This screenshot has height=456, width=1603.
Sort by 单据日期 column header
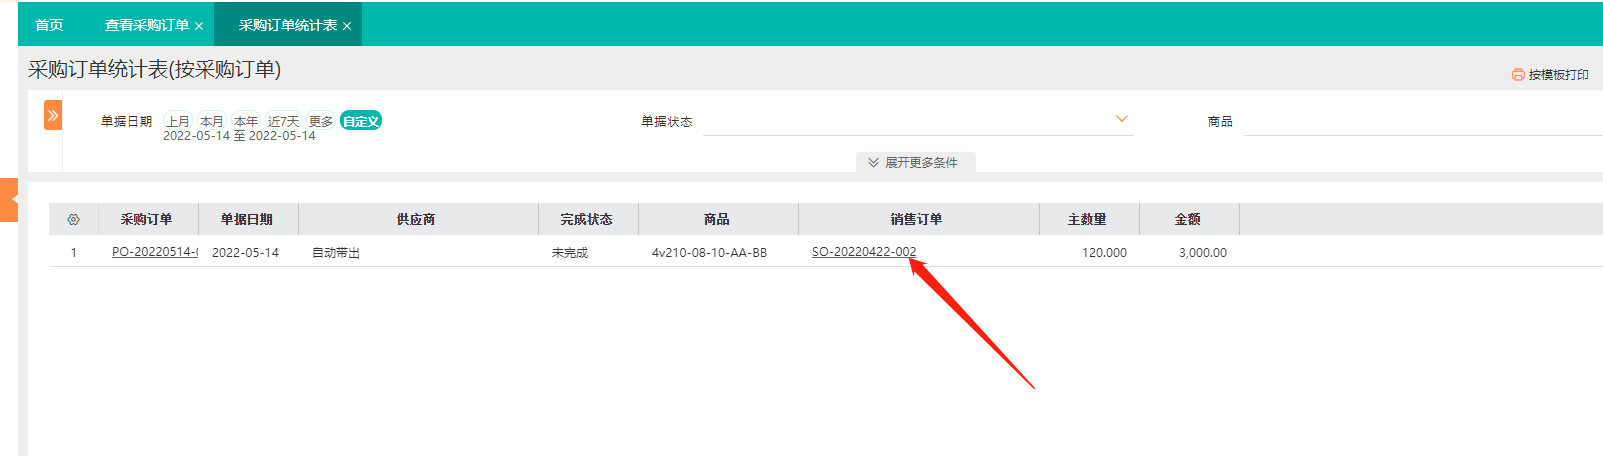(247, 219)
